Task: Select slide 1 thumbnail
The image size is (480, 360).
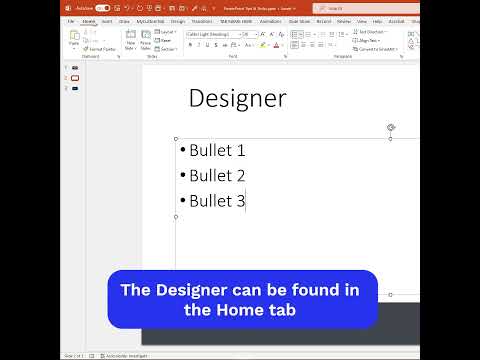Action: tap(75, 68)
